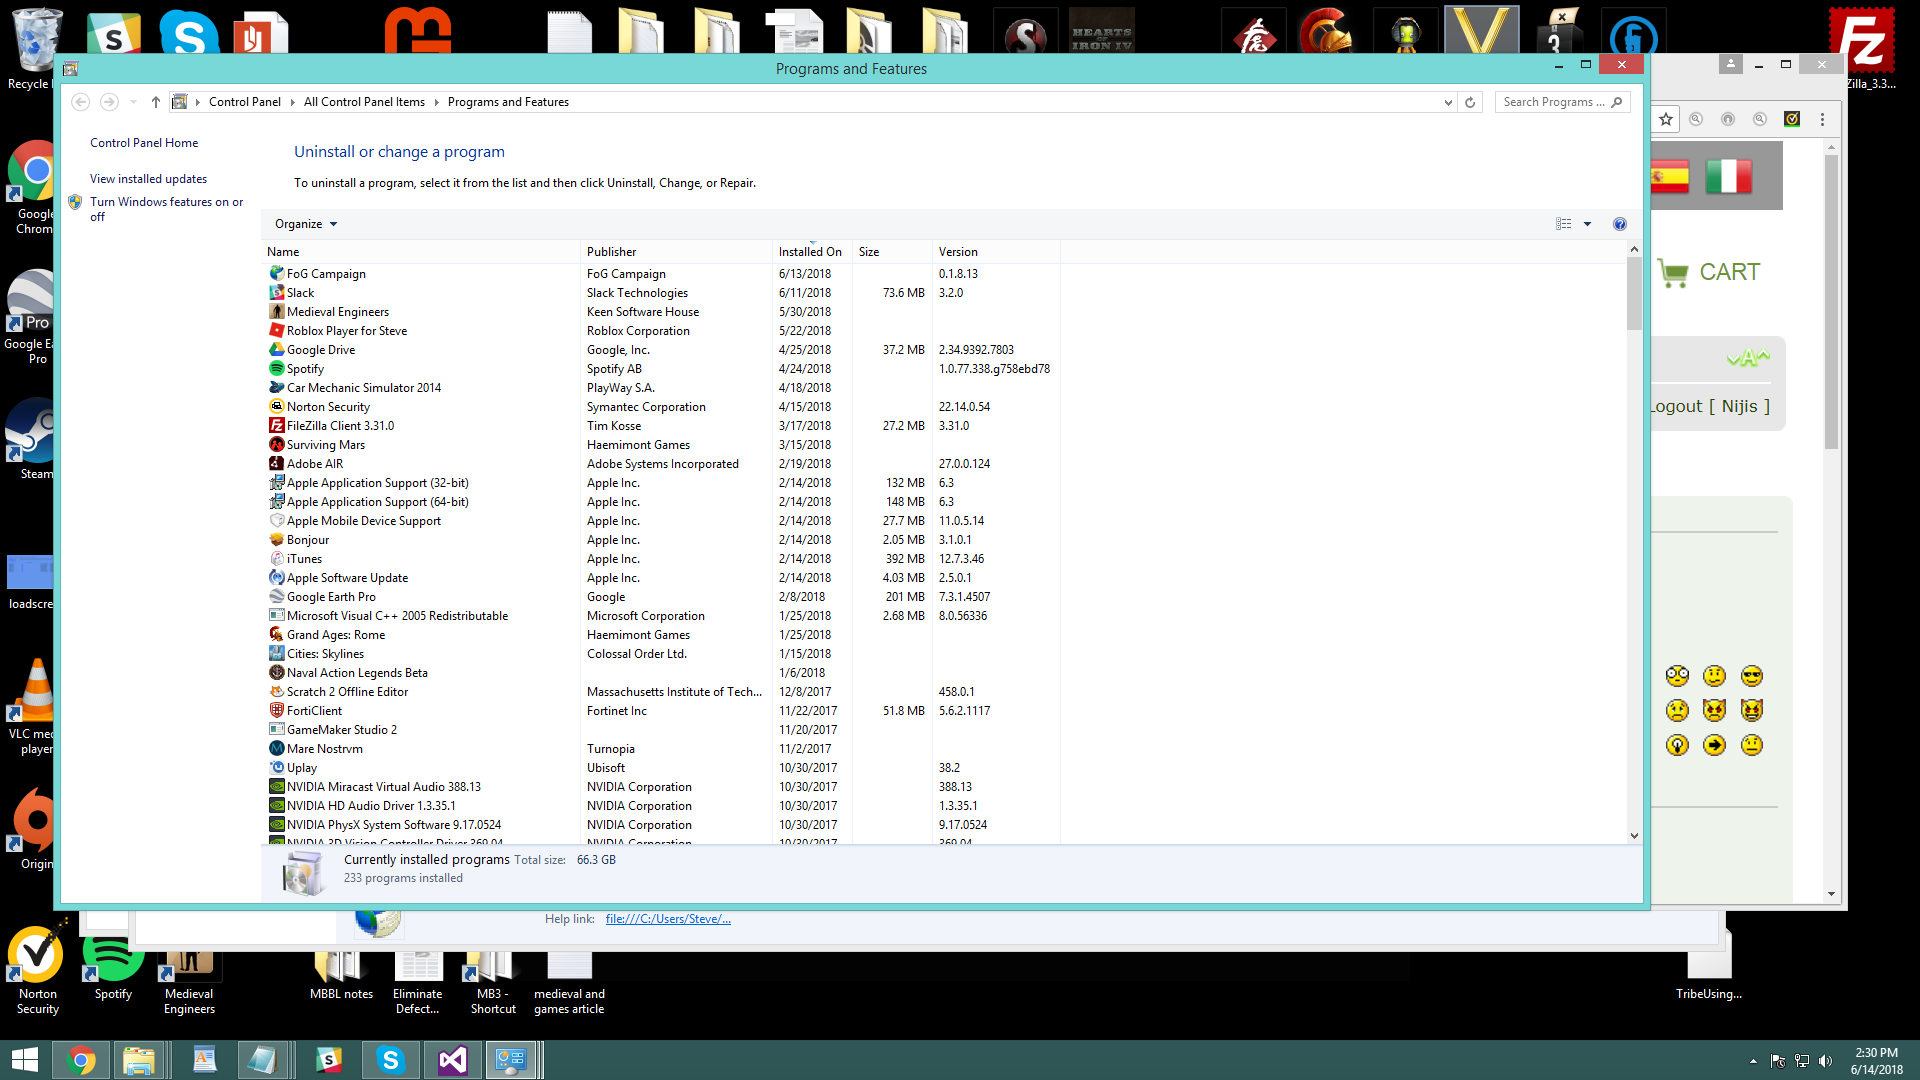Pick the black arrow emoticon

(x=1715, y=745)
